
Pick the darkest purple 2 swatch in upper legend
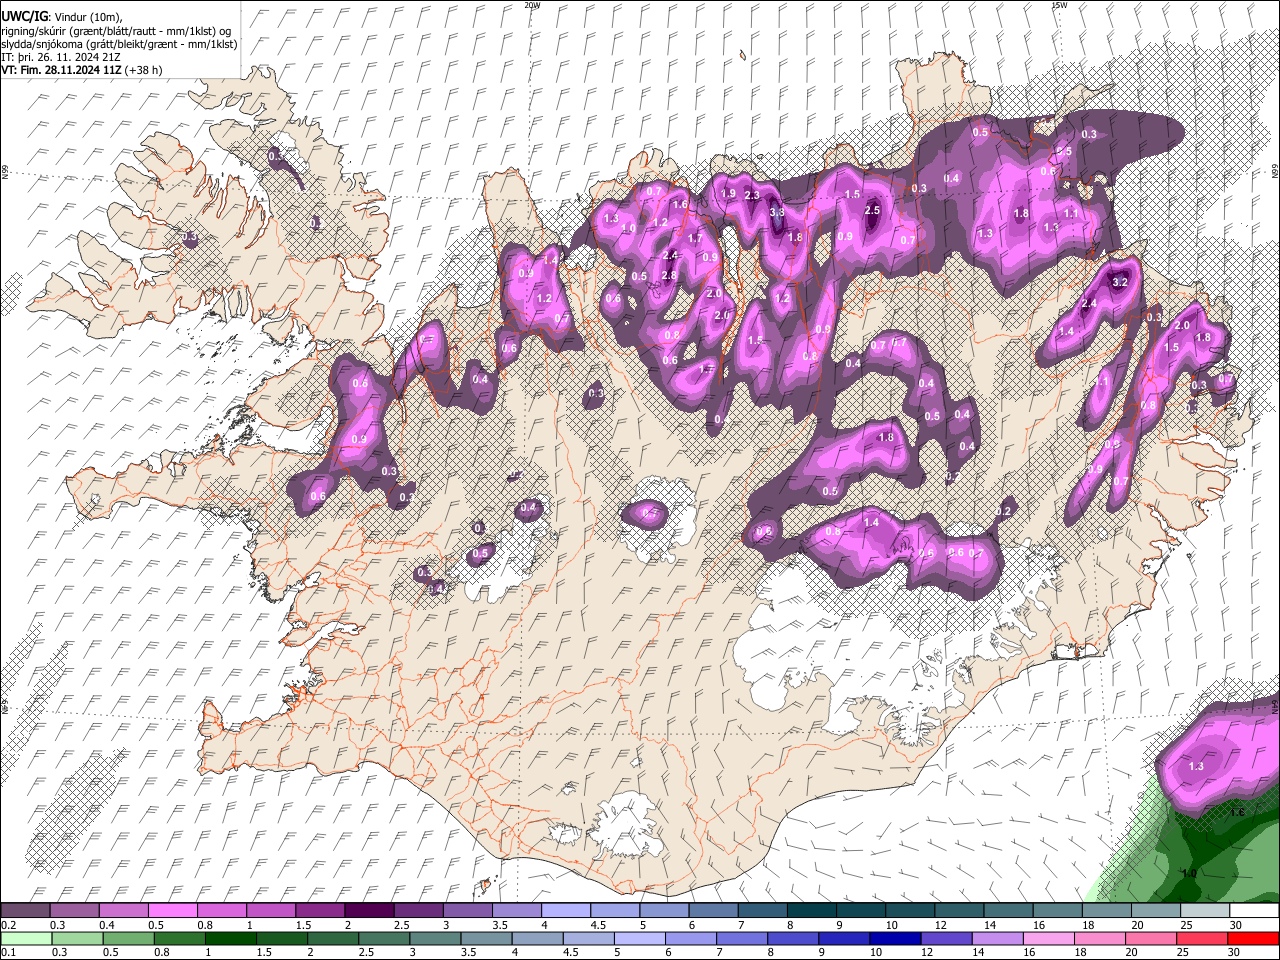(369, 911)
